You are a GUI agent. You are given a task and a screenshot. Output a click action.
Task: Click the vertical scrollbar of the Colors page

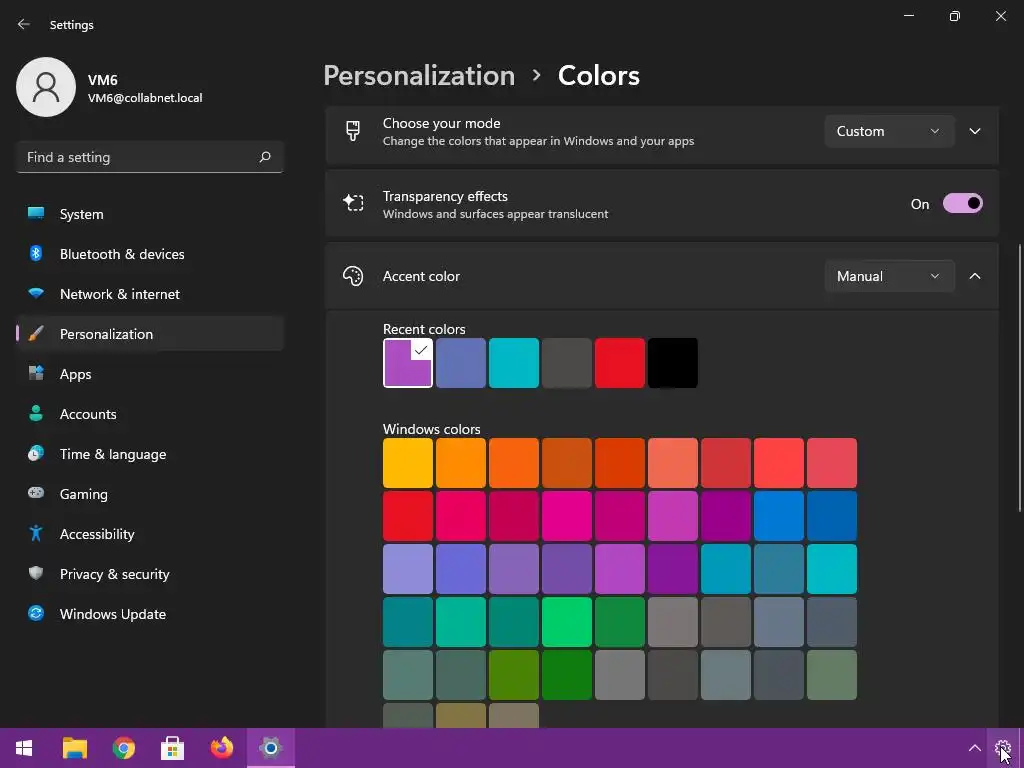[x=1020, y=379]
